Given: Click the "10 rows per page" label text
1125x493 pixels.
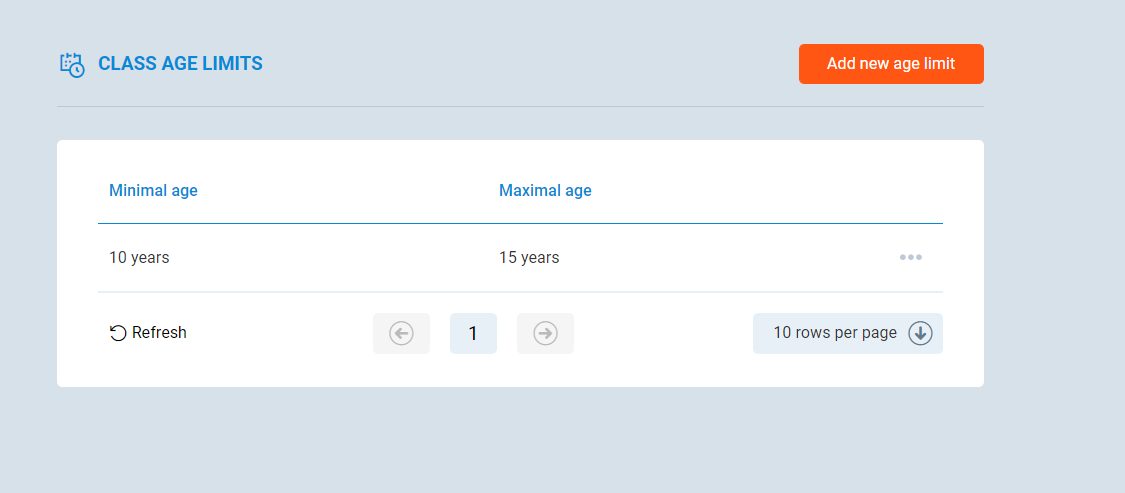Looking at the screenshot, I should [834, 333].
